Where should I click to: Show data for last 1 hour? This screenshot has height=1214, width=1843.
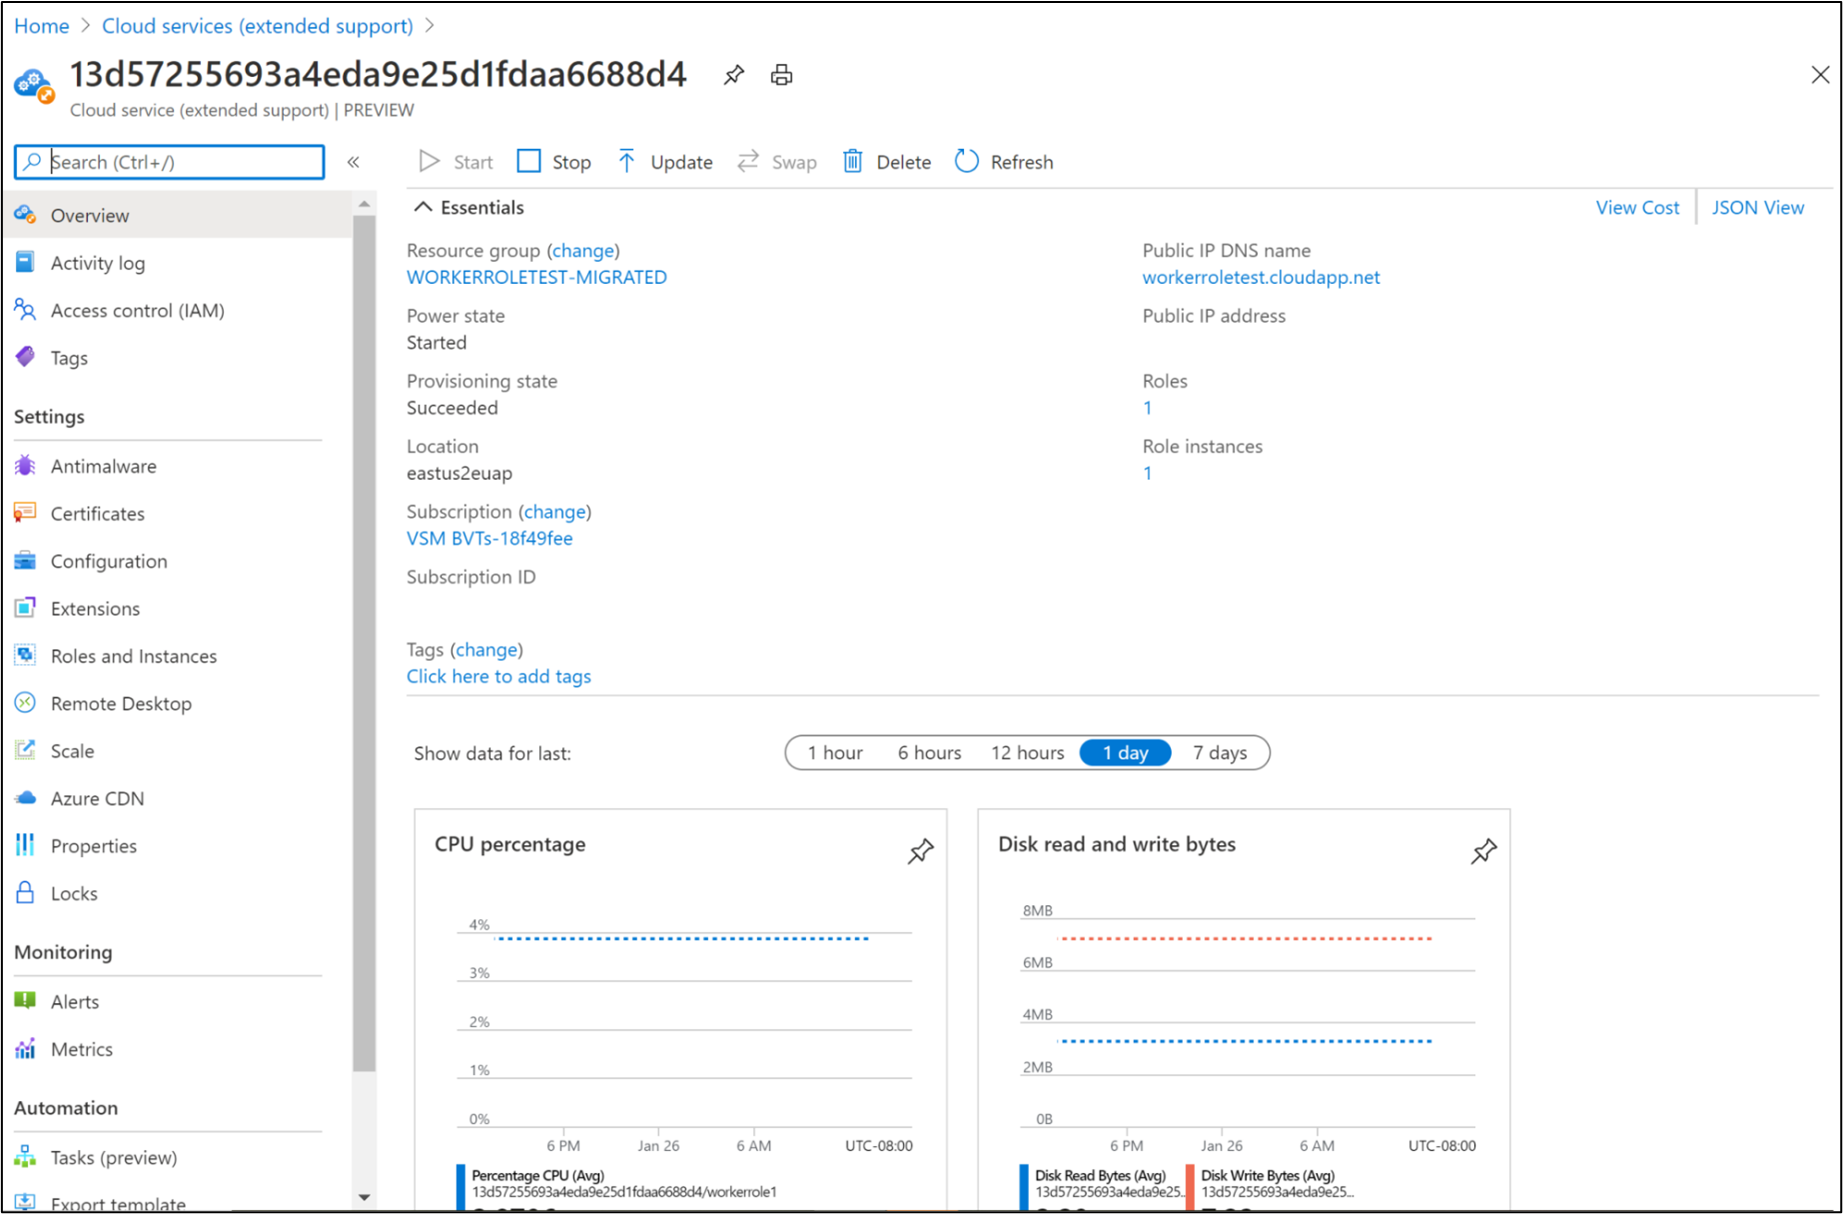[x=835, y=753]
